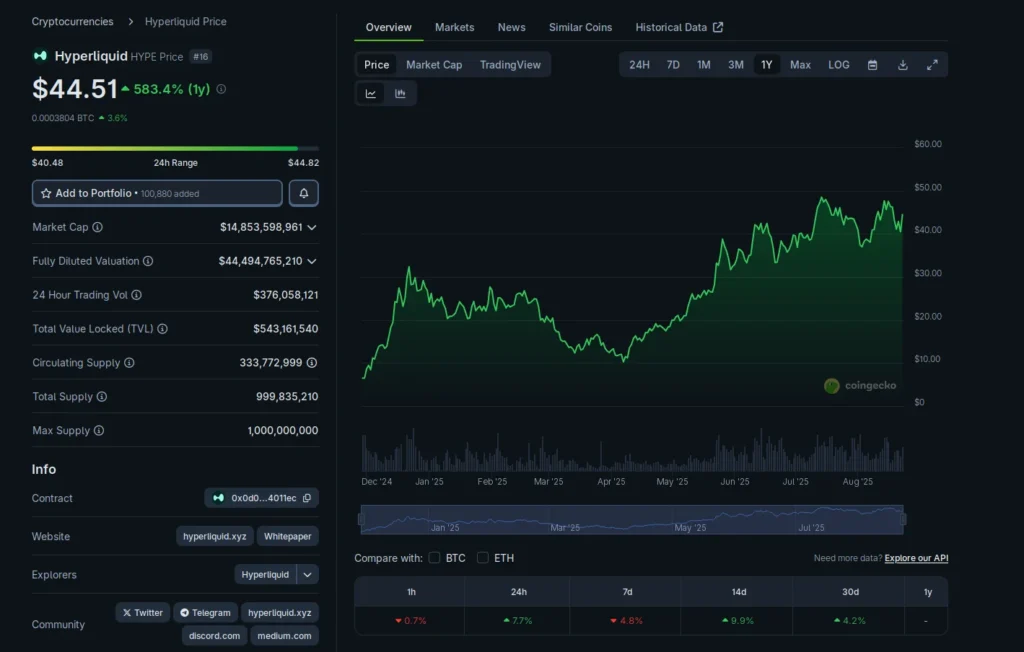Image resolution: width=1024 pixels, height=652 pixels.
Task: Switch to the Overview tab
Action: click(389, 27)
